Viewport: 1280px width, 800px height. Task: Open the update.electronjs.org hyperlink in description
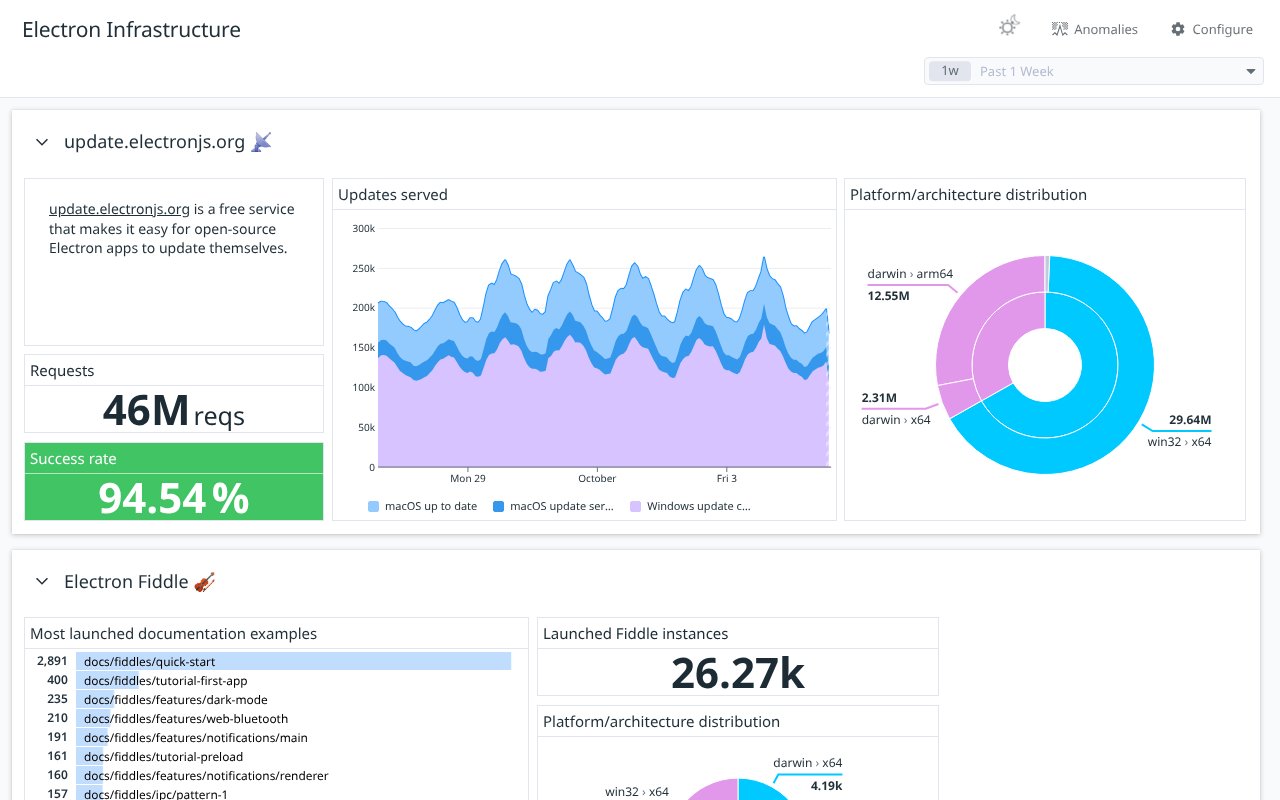[119, 209]
